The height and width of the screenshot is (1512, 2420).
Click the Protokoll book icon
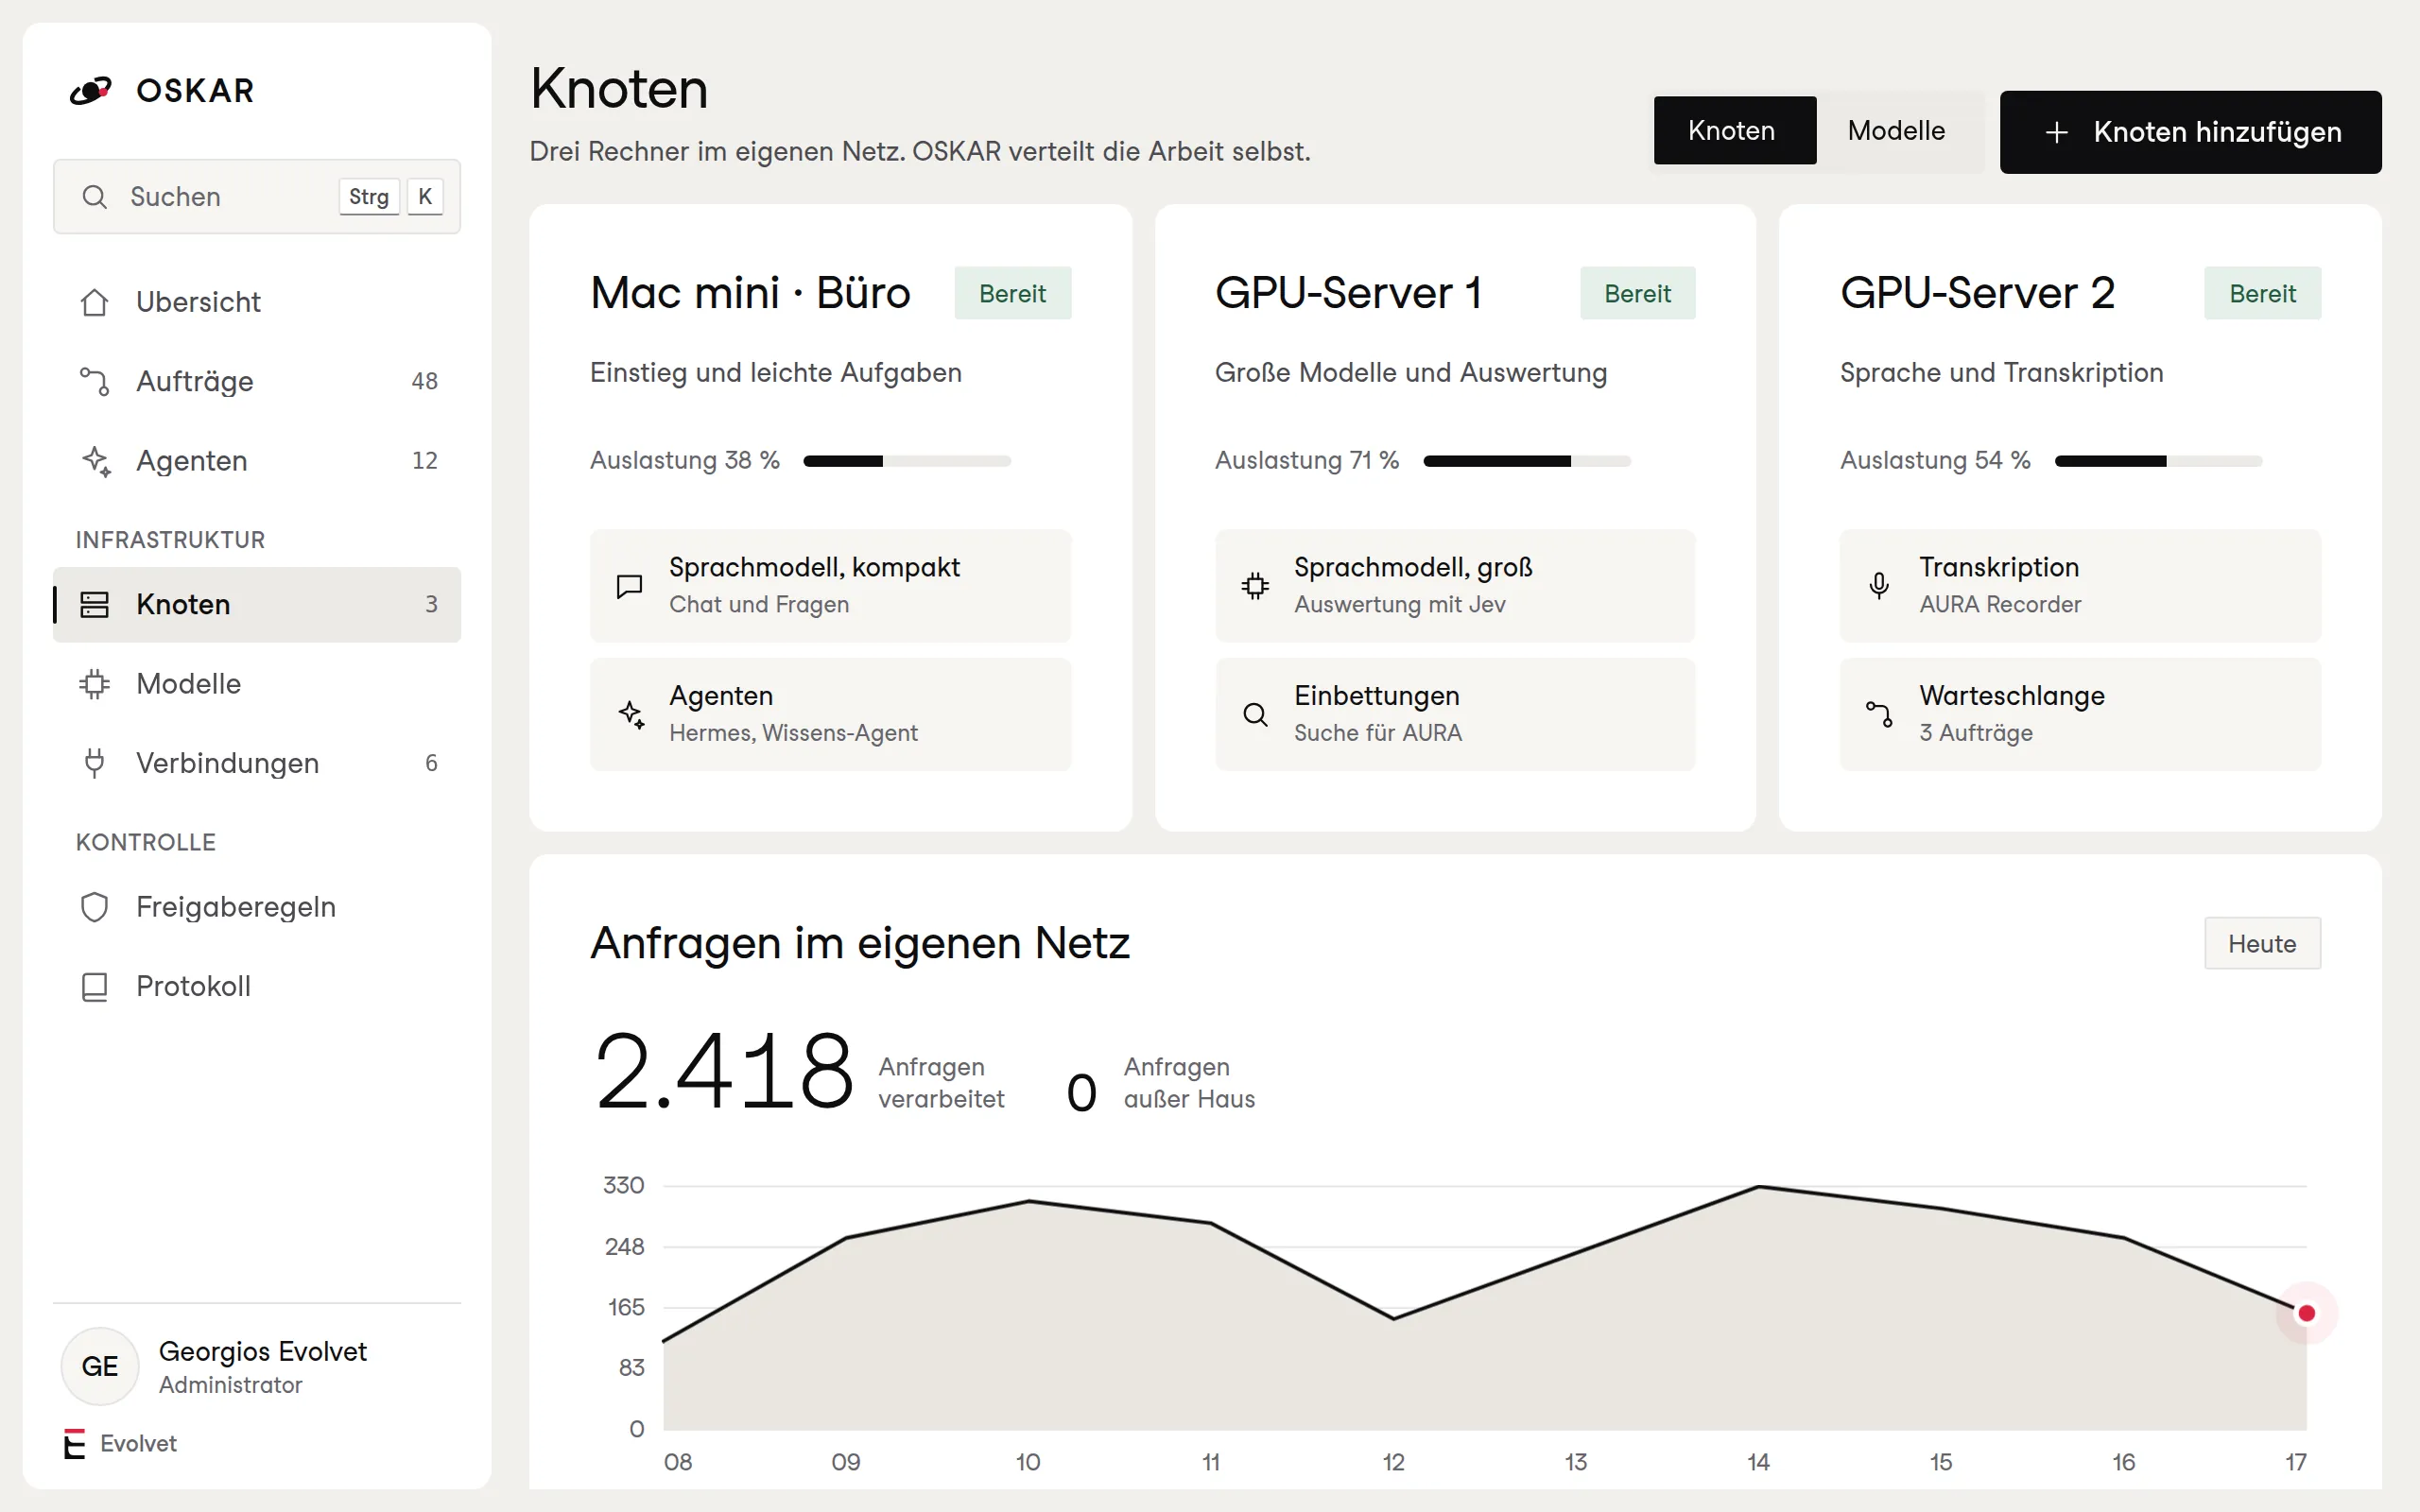click(x=94, y=987)
